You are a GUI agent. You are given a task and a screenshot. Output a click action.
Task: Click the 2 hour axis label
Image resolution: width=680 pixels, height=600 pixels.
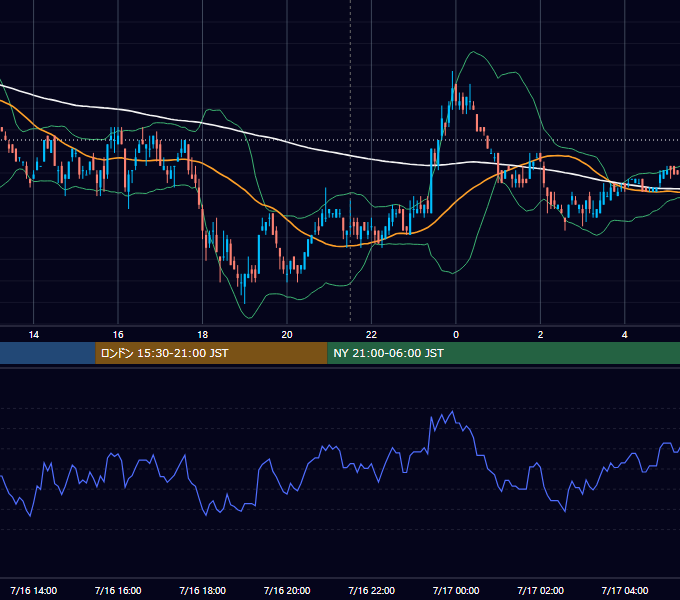540,335
